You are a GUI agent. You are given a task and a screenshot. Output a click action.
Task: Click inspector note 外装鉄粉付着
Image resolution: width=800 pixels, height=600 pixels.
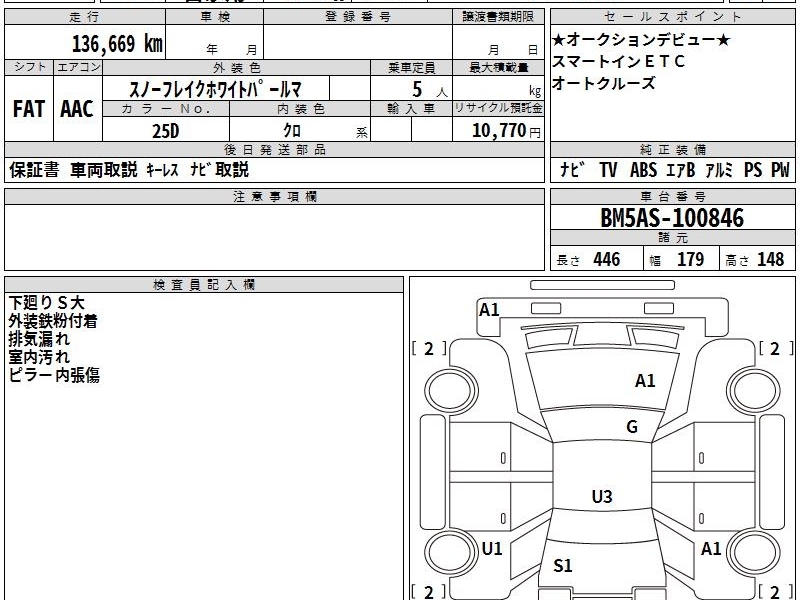53,321
